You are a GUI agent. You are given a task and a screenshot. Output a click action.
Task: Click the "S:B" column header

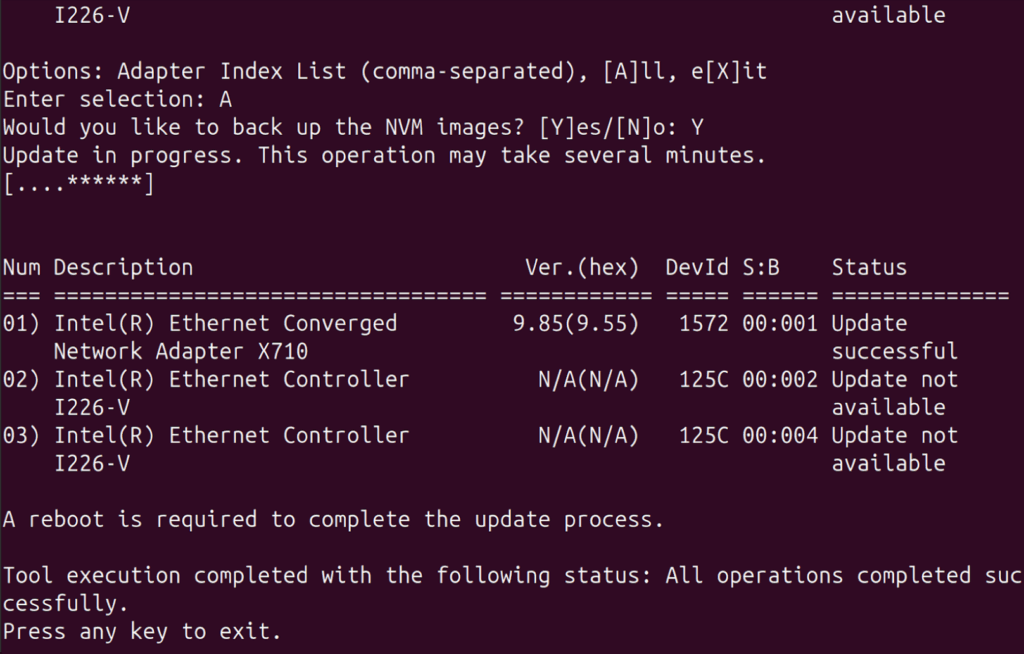pyautogui.click(x=761, y=268)
